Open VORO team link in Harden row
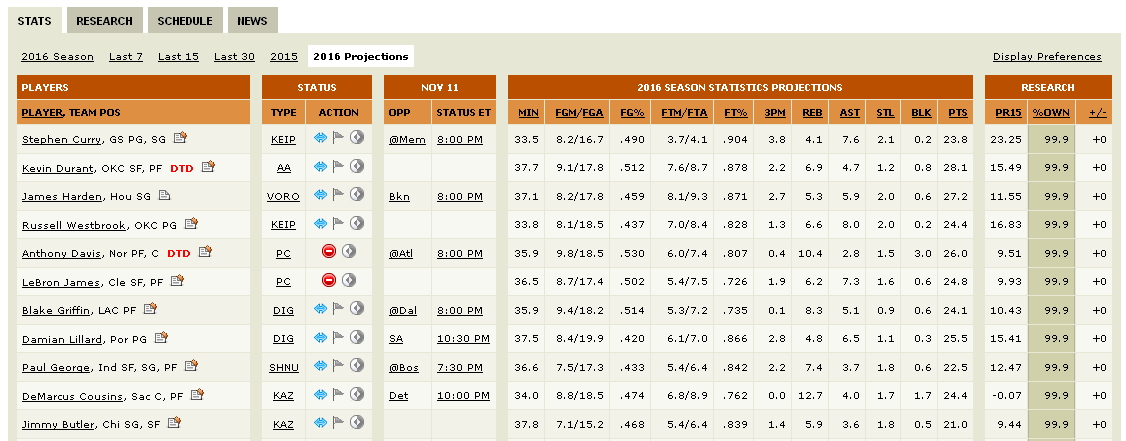 coord(283,196)
